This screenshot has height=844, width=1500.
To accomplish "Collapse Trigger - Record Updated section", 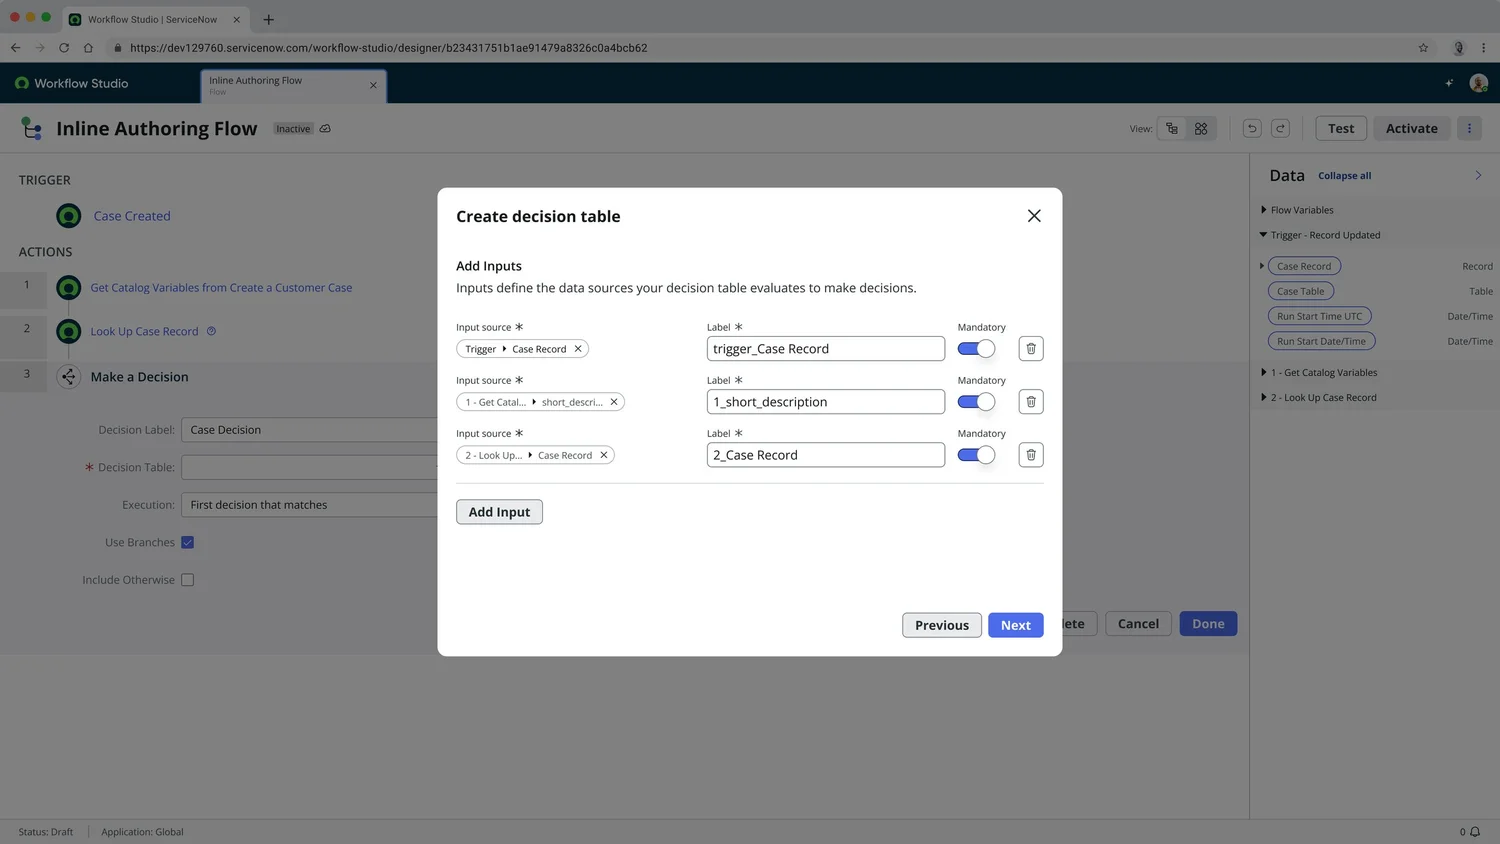I will pos(1263,235).
